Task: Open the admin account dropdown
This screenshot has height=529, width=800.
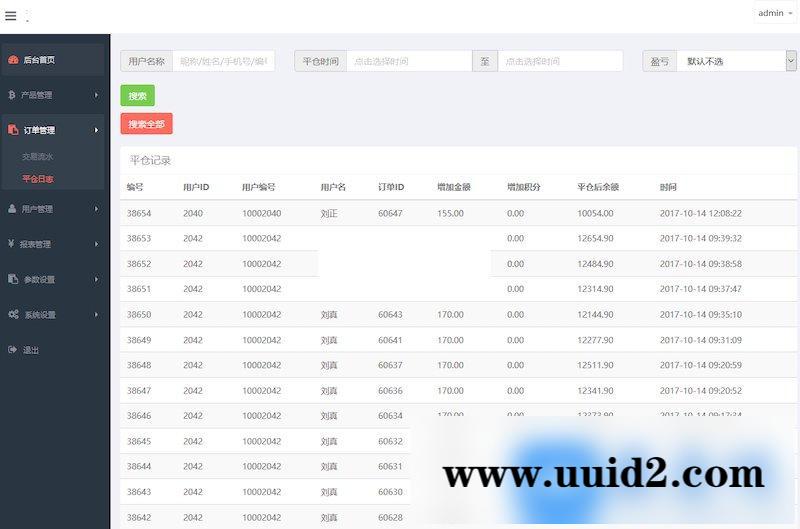Action: point(775,13)
